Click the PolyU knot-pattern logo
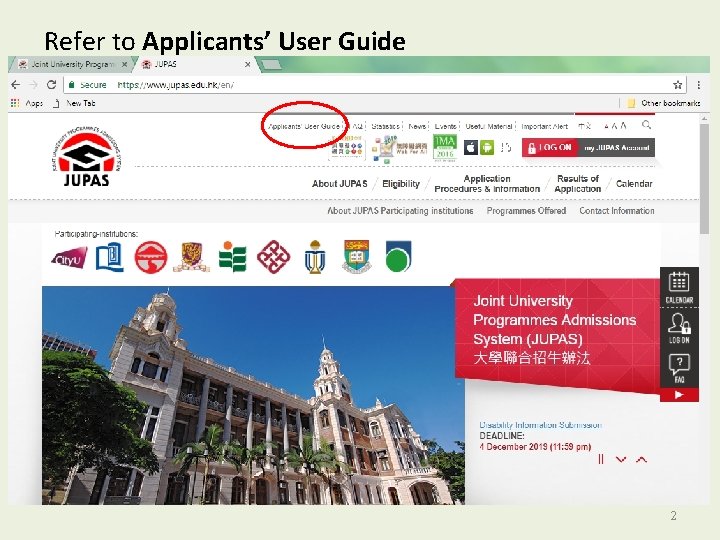The image size is (720, 540). click(x=273, y=257)
